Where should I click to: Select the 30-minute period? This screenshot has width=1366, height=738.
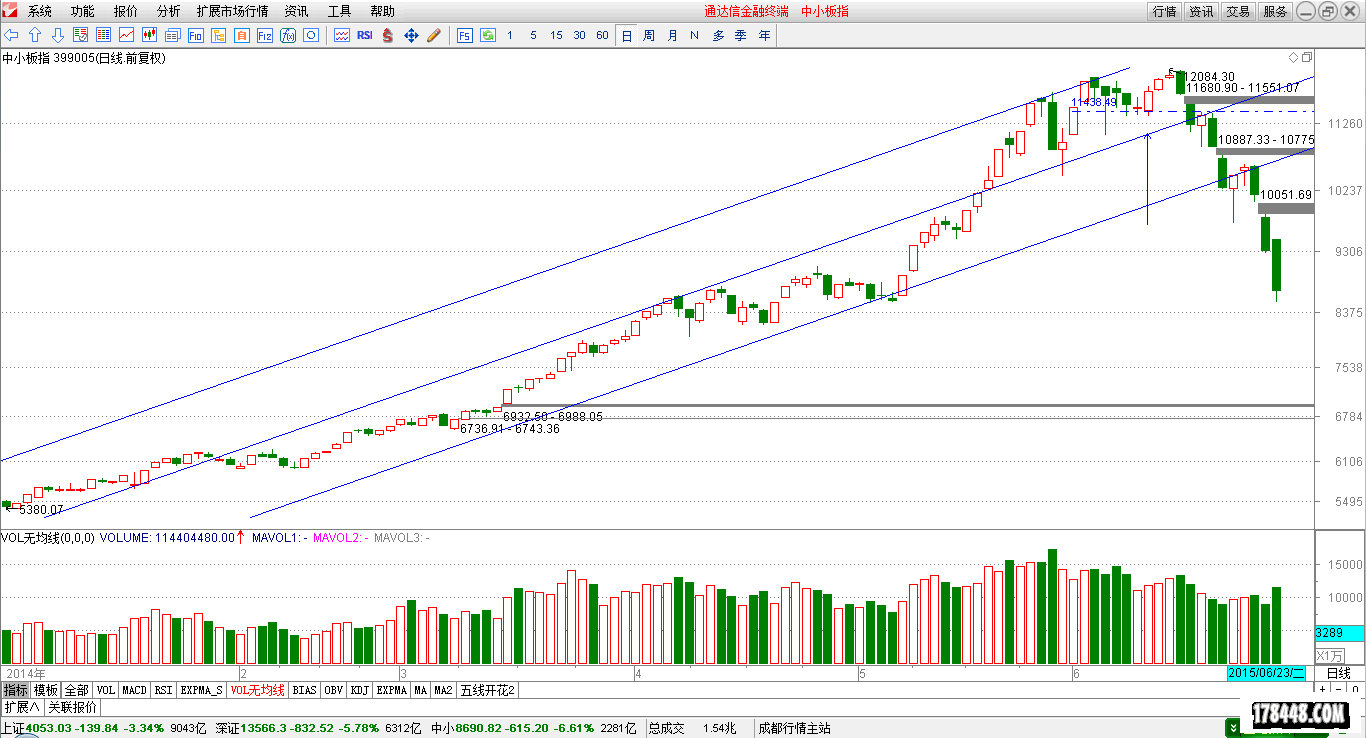579,35
